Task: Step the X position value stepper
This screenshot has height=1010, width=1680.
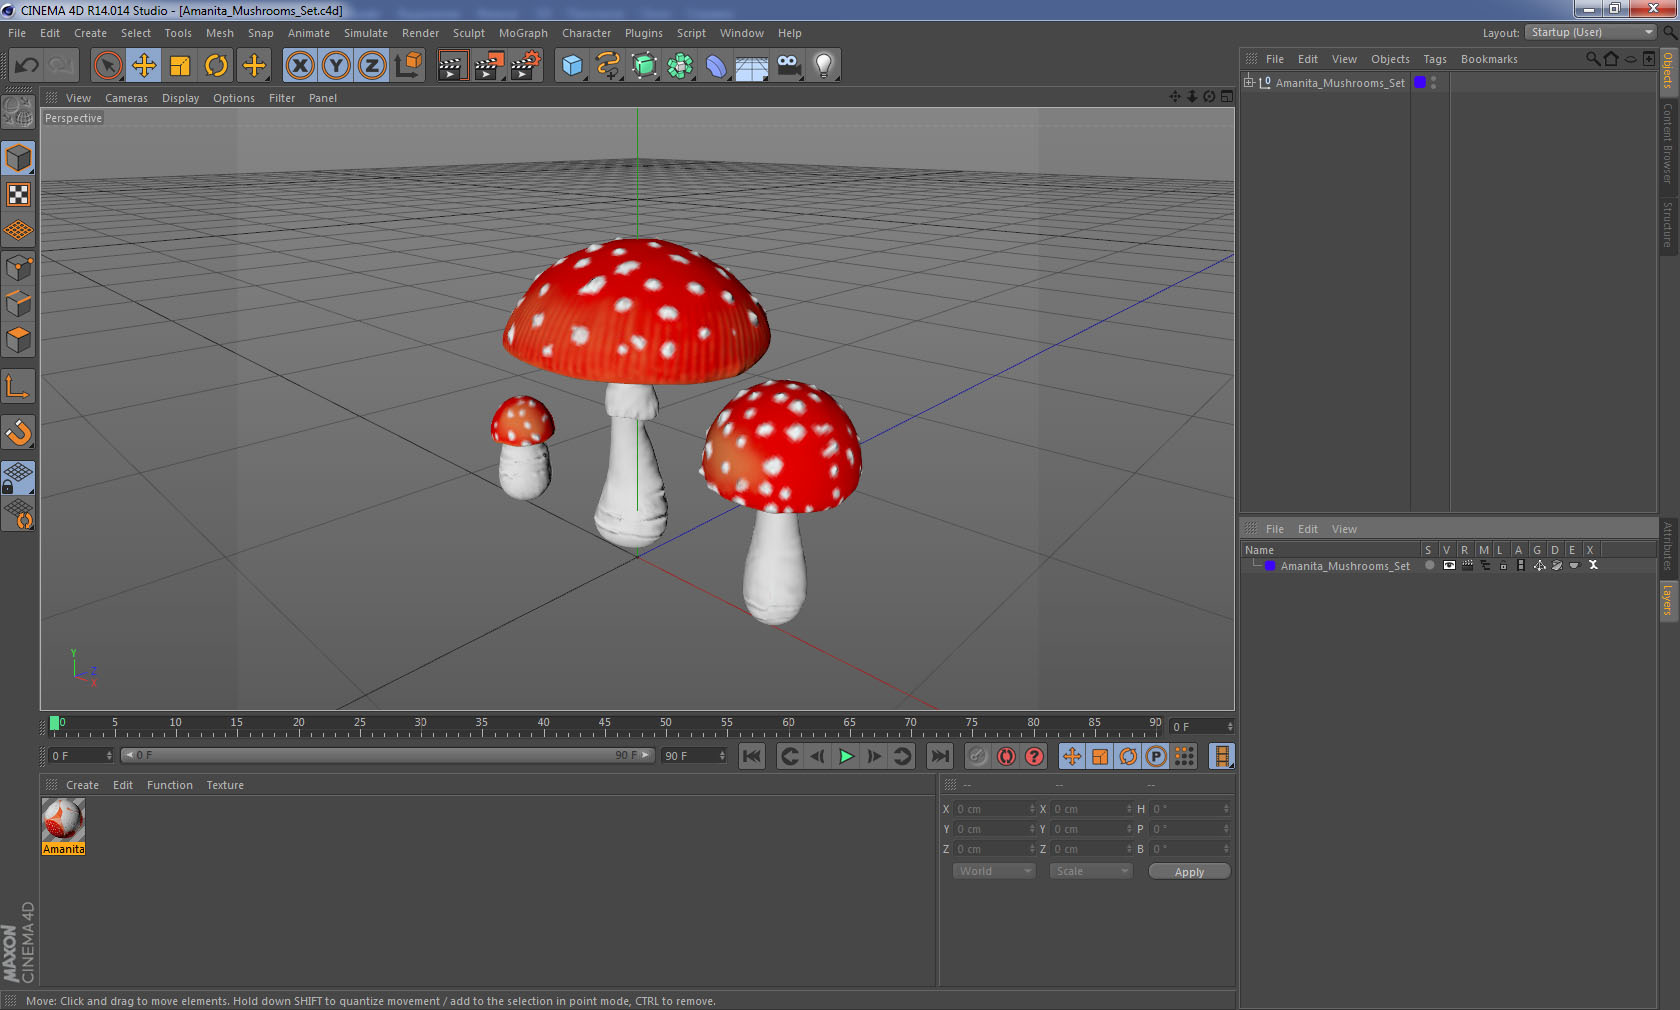Action: 1031,808
